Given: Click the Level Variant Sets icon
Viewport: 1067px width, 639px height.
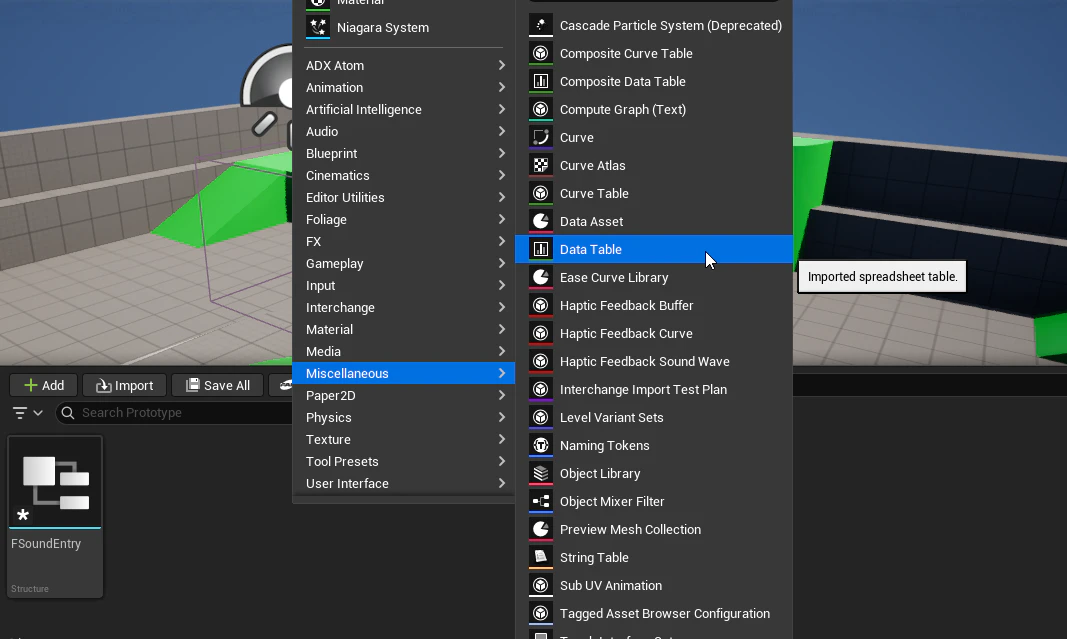Looking at the screenshot, I should point(540,417).
